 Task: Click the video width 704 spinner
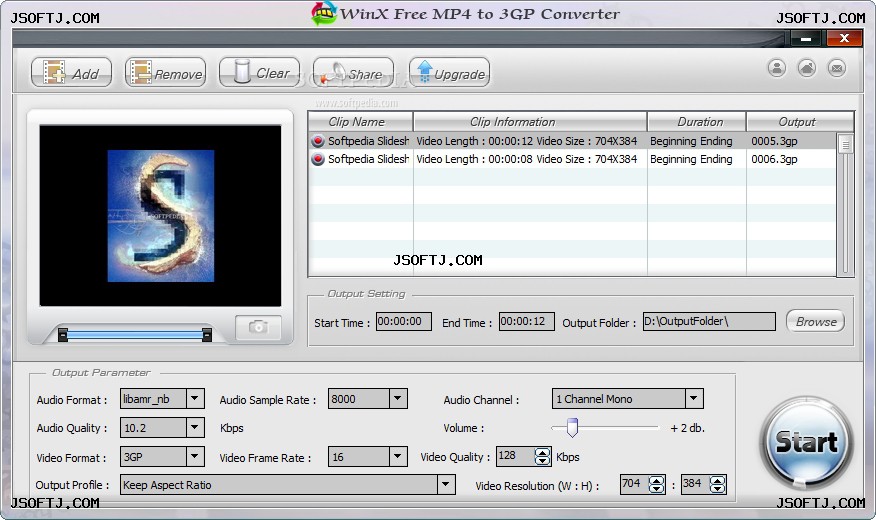point(657,484)
